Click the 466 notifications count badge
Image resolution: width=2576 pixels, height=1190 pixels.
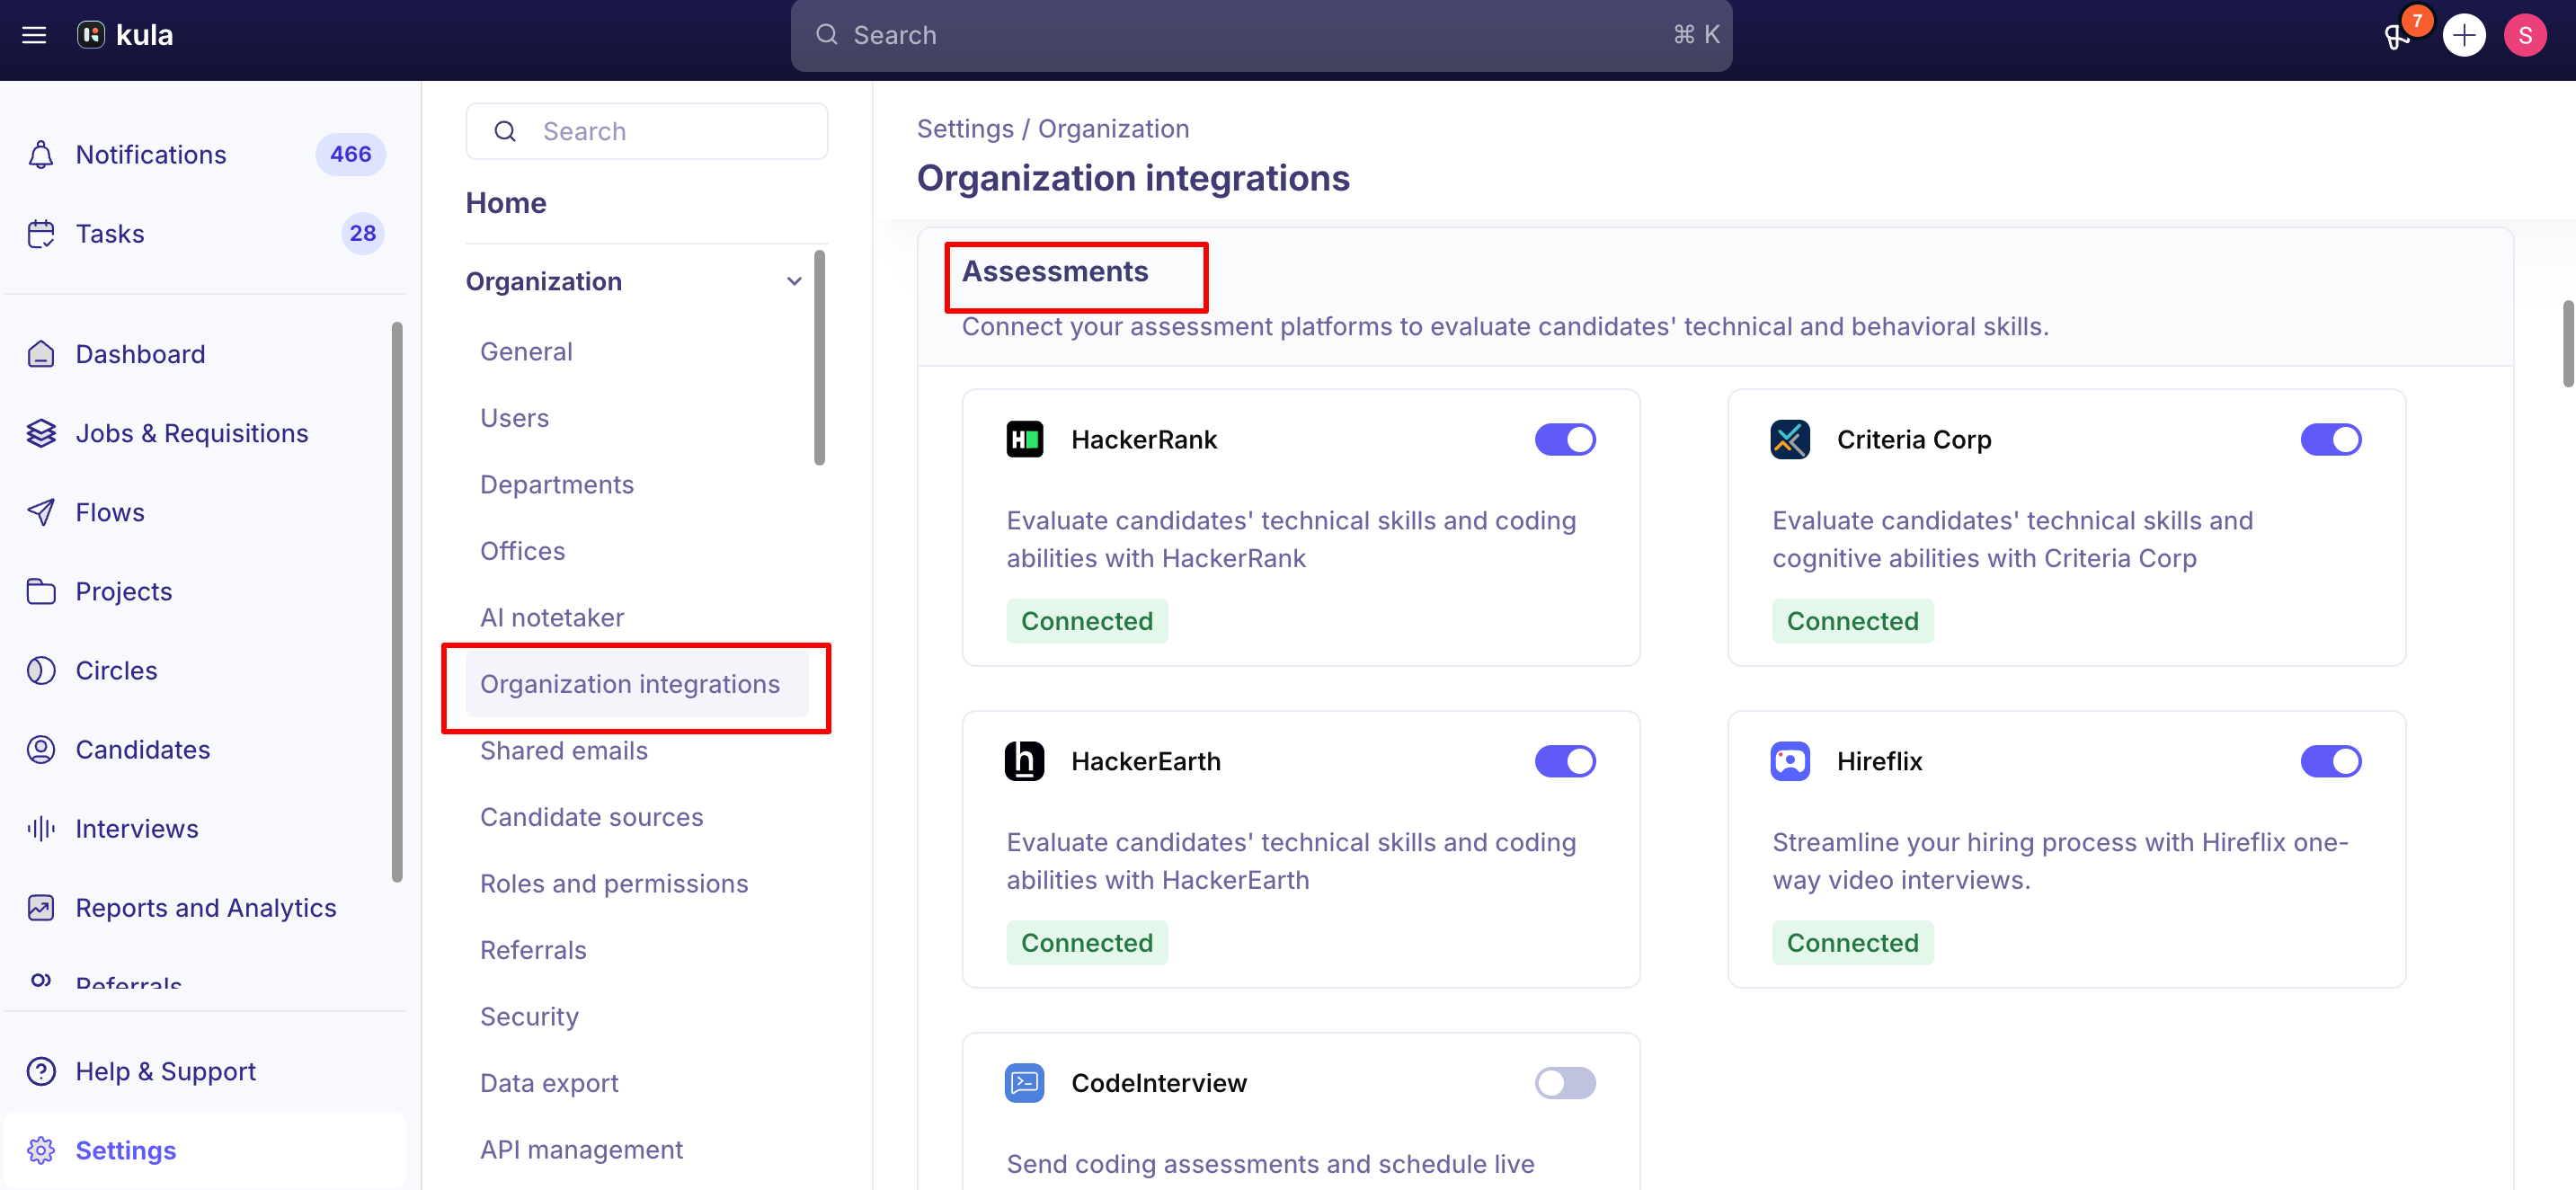[350, 155]
